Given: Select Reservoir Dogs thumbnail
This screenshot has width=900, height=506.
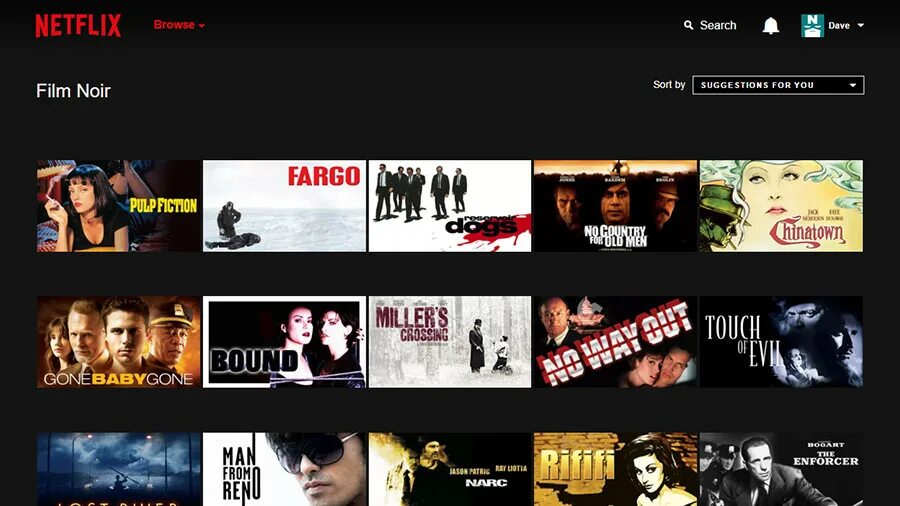Looking at the screenshot, I should (450, 206).
